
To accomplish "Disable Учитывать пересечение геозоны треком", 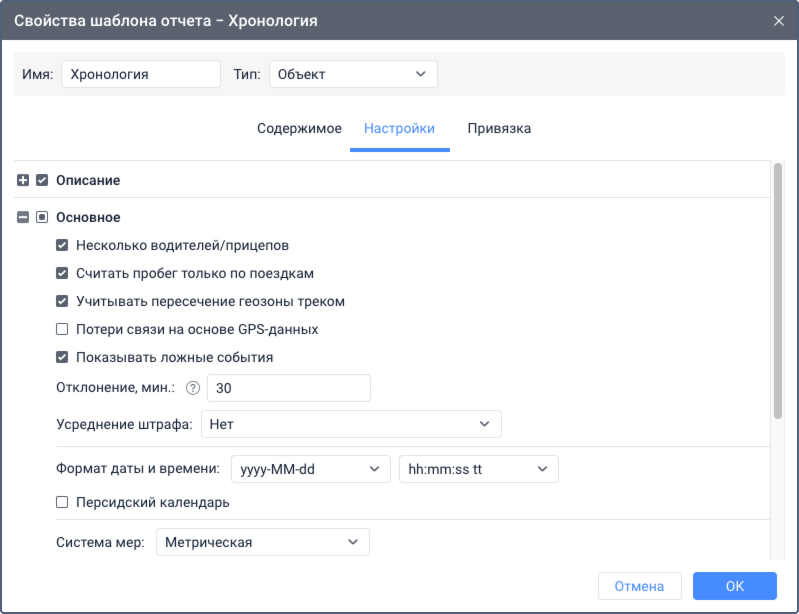I will point(62,301).
